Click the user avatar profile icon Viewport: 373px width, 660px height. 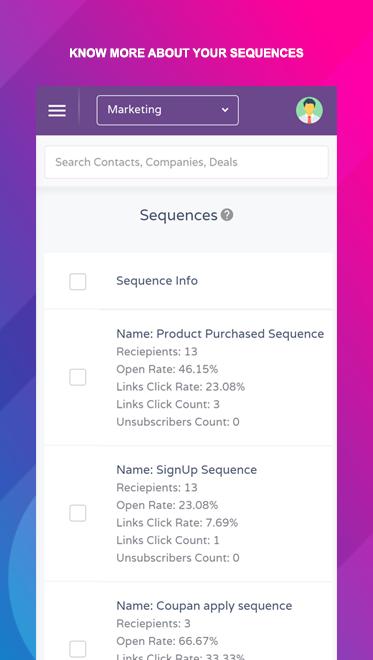click(x=309, y=110)
